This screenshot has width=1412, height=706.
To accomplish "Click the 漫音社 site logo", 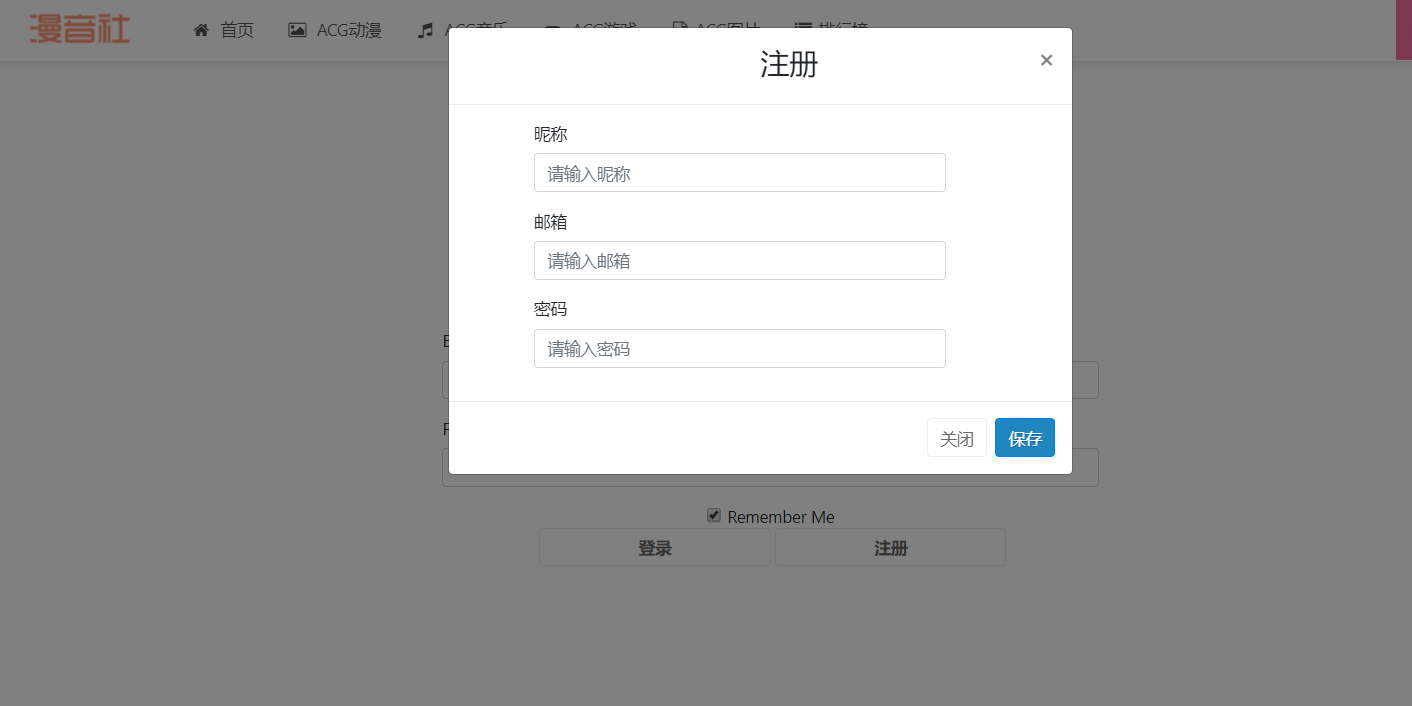I will 79,29.
